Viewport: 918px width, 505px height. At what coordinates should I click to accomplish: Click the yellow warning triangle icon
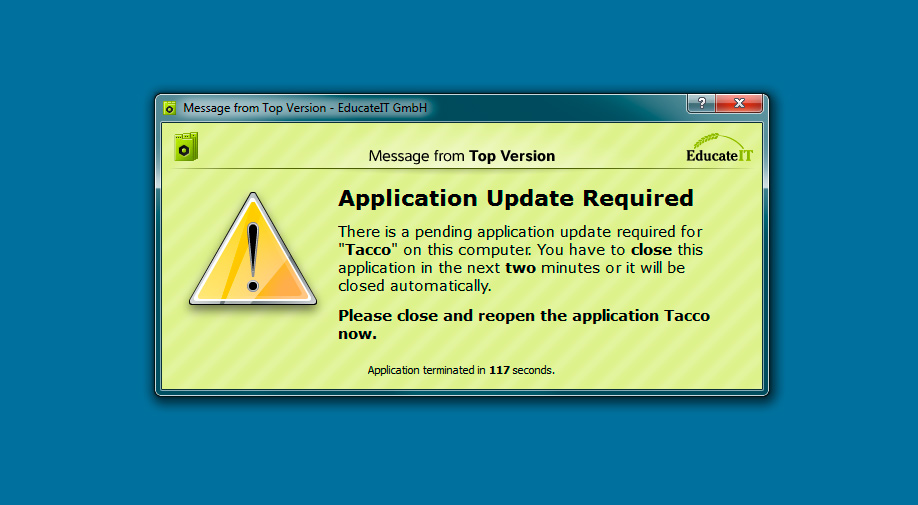tap(253, 254)
